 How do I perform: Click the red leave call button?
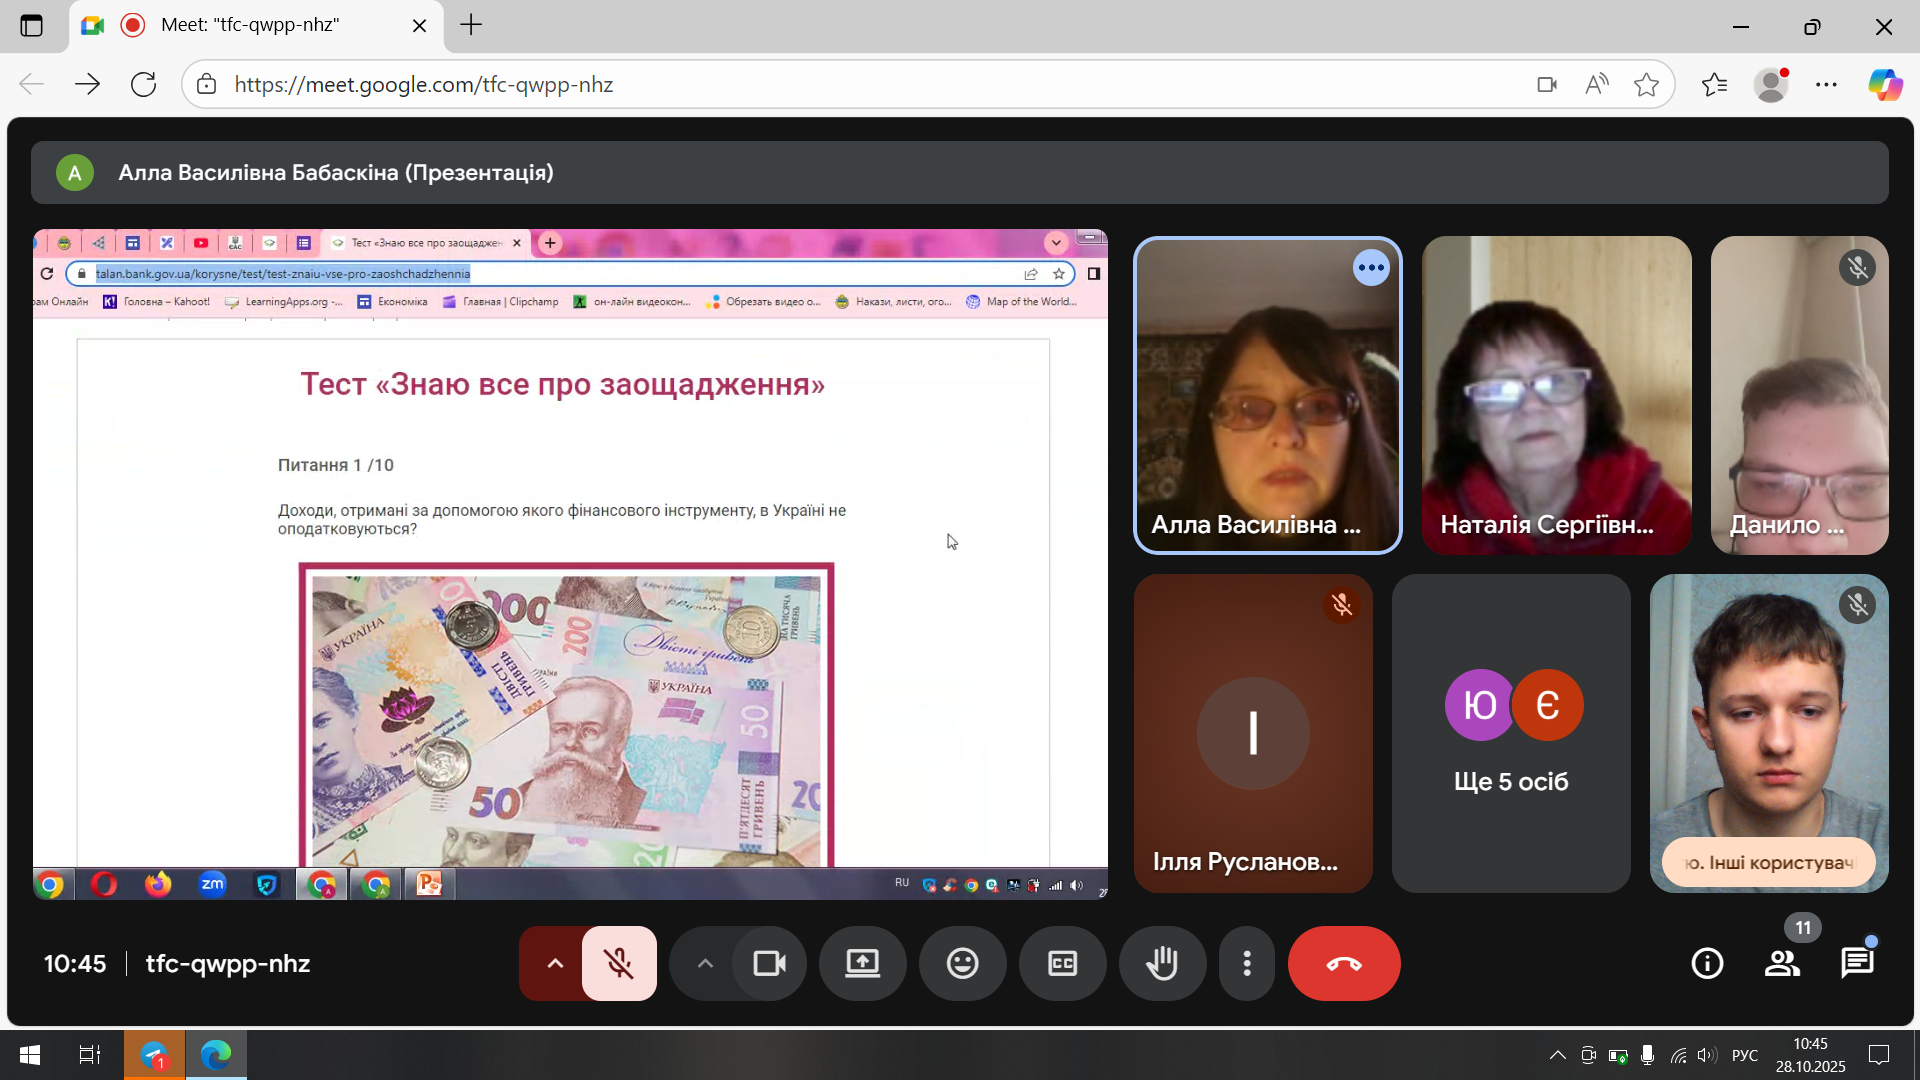(1343, 963)
